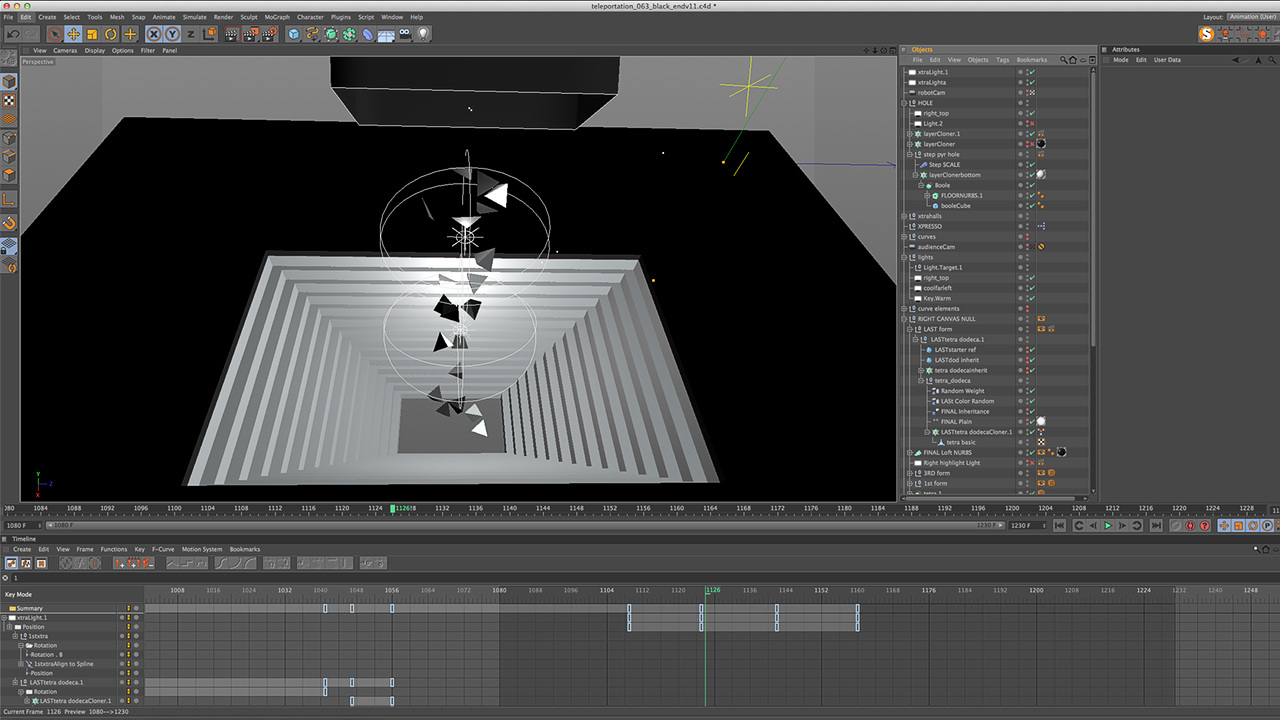The image size is (1280, 720).
Task: Open the Tags menu in Objects manager
Action: (1002, 60)
